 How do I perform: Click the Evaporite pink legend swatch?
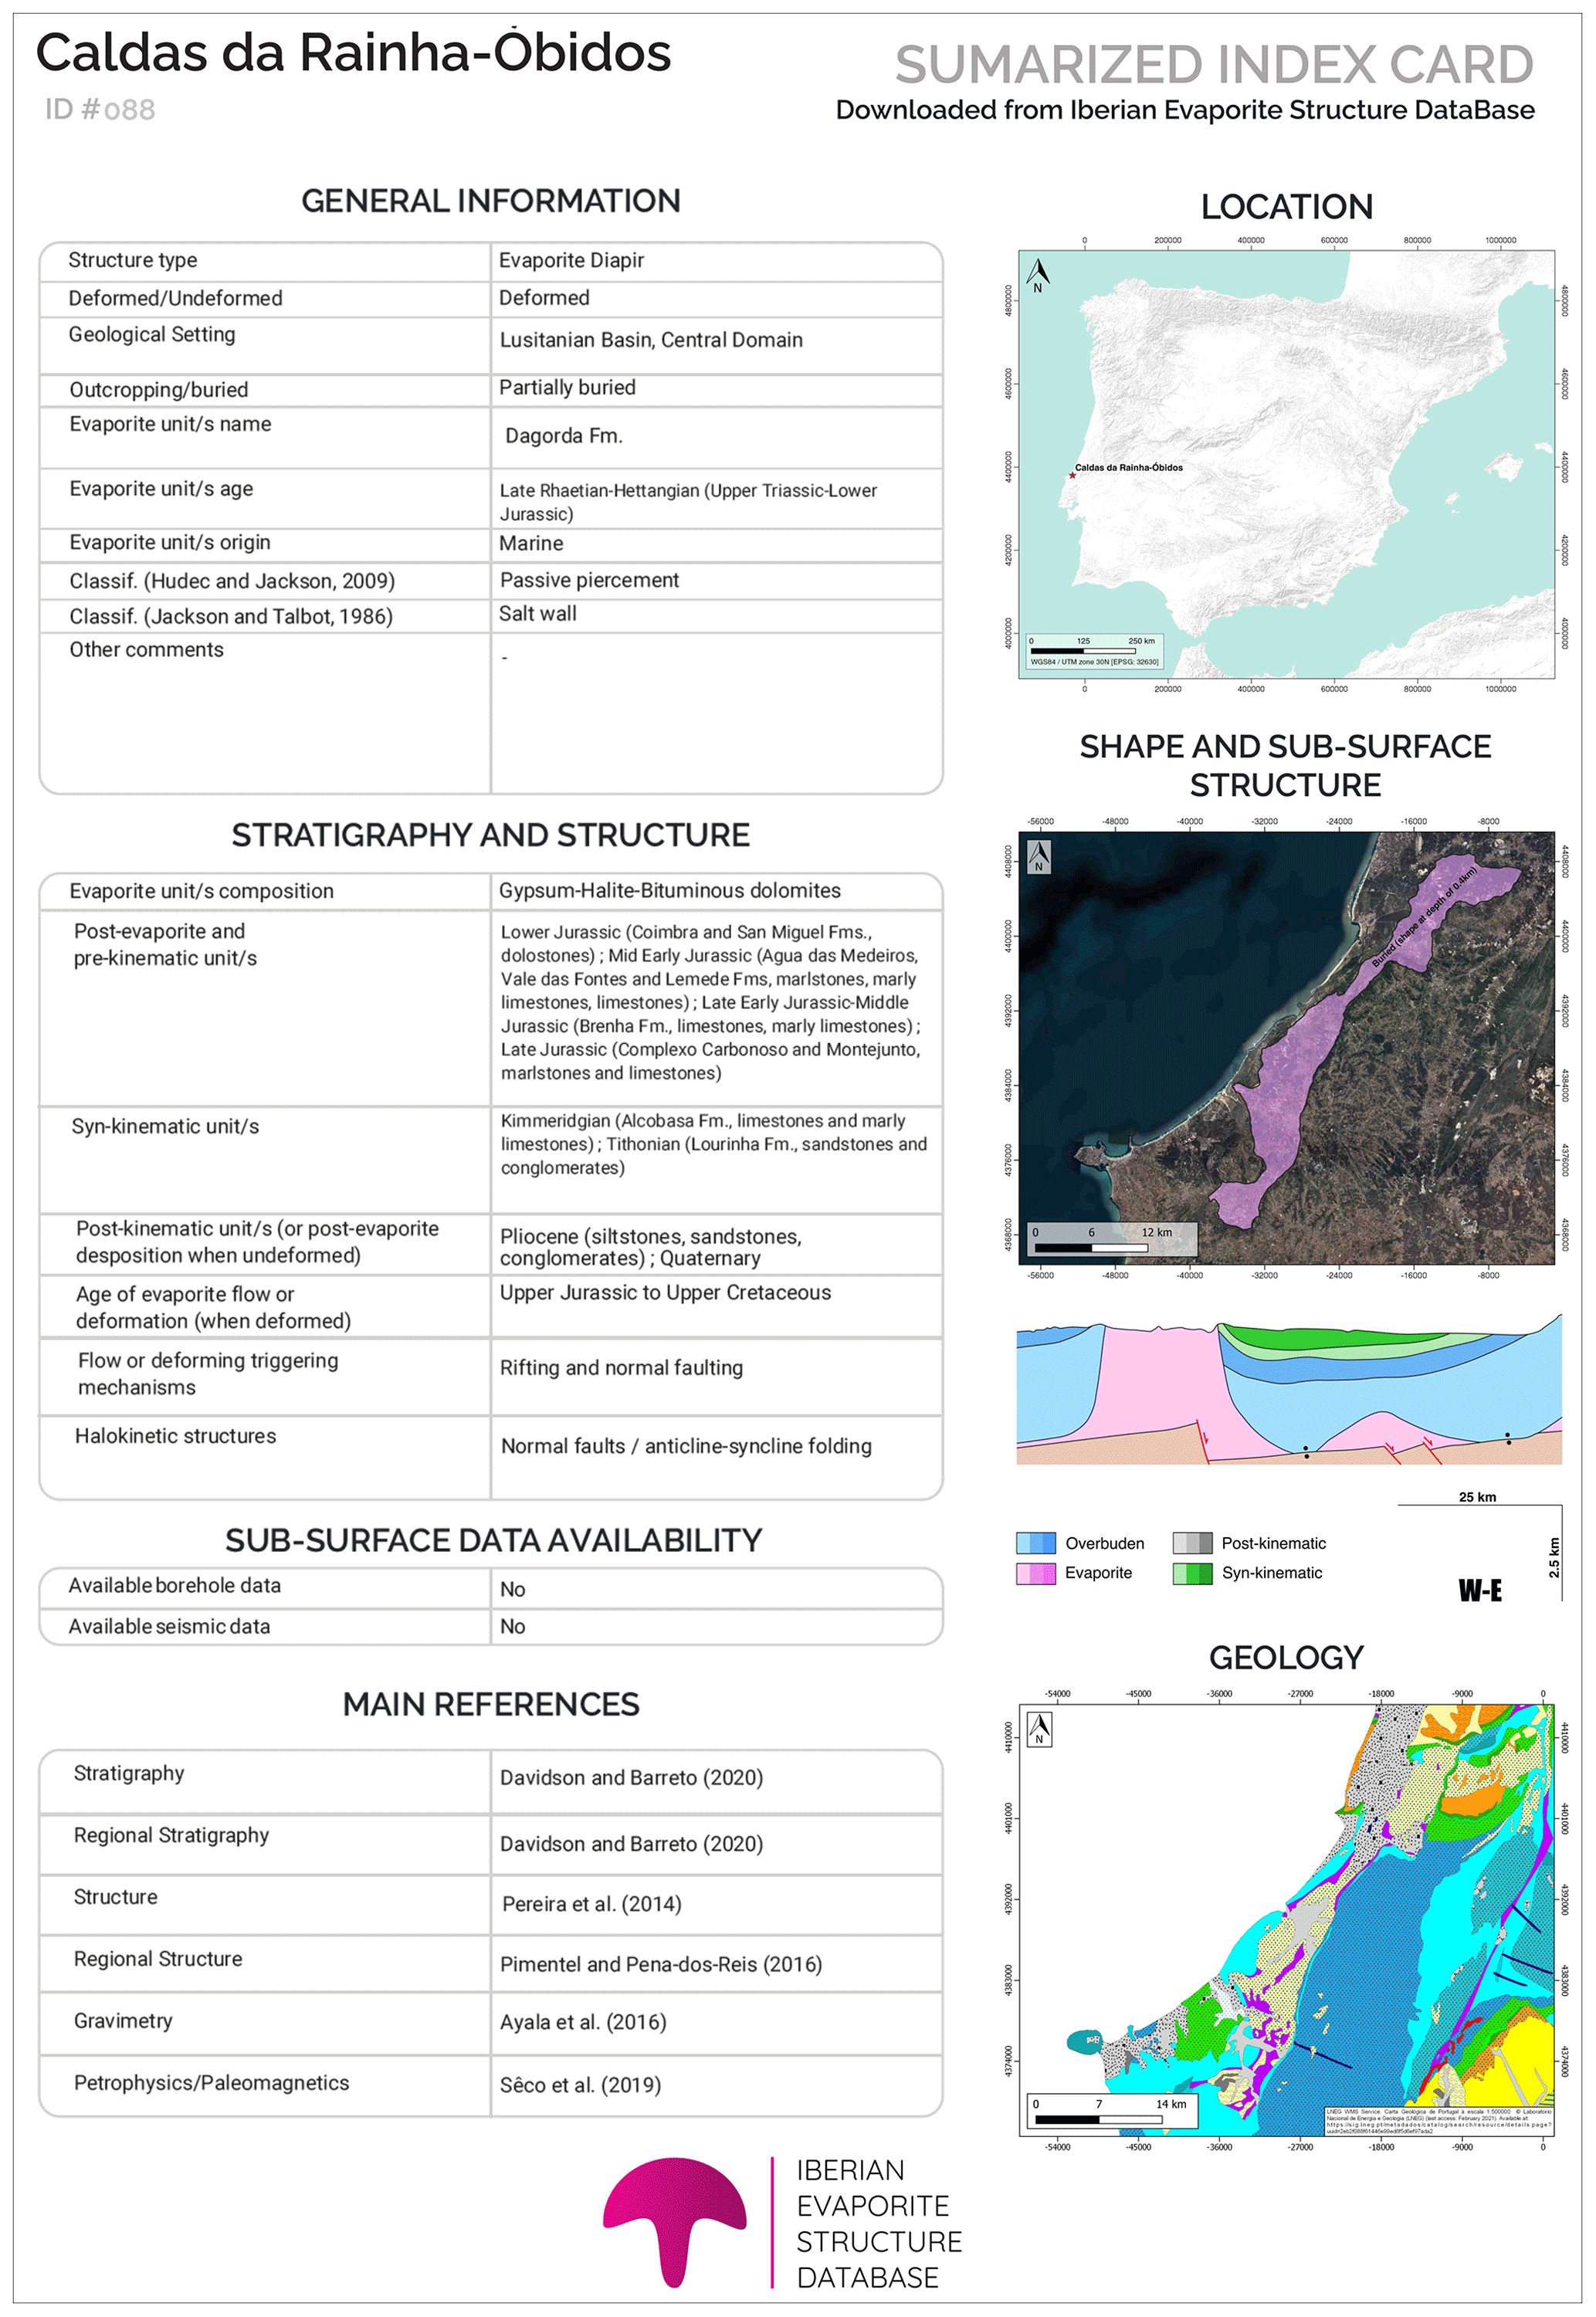[1035, 1573]
